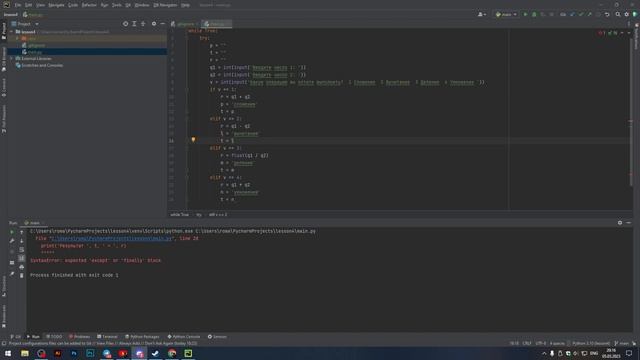This screenshot has height=360, width=640.
Task: Click Collapse All in Project panel
Action: pyautogui.click(x=143, y=24)
